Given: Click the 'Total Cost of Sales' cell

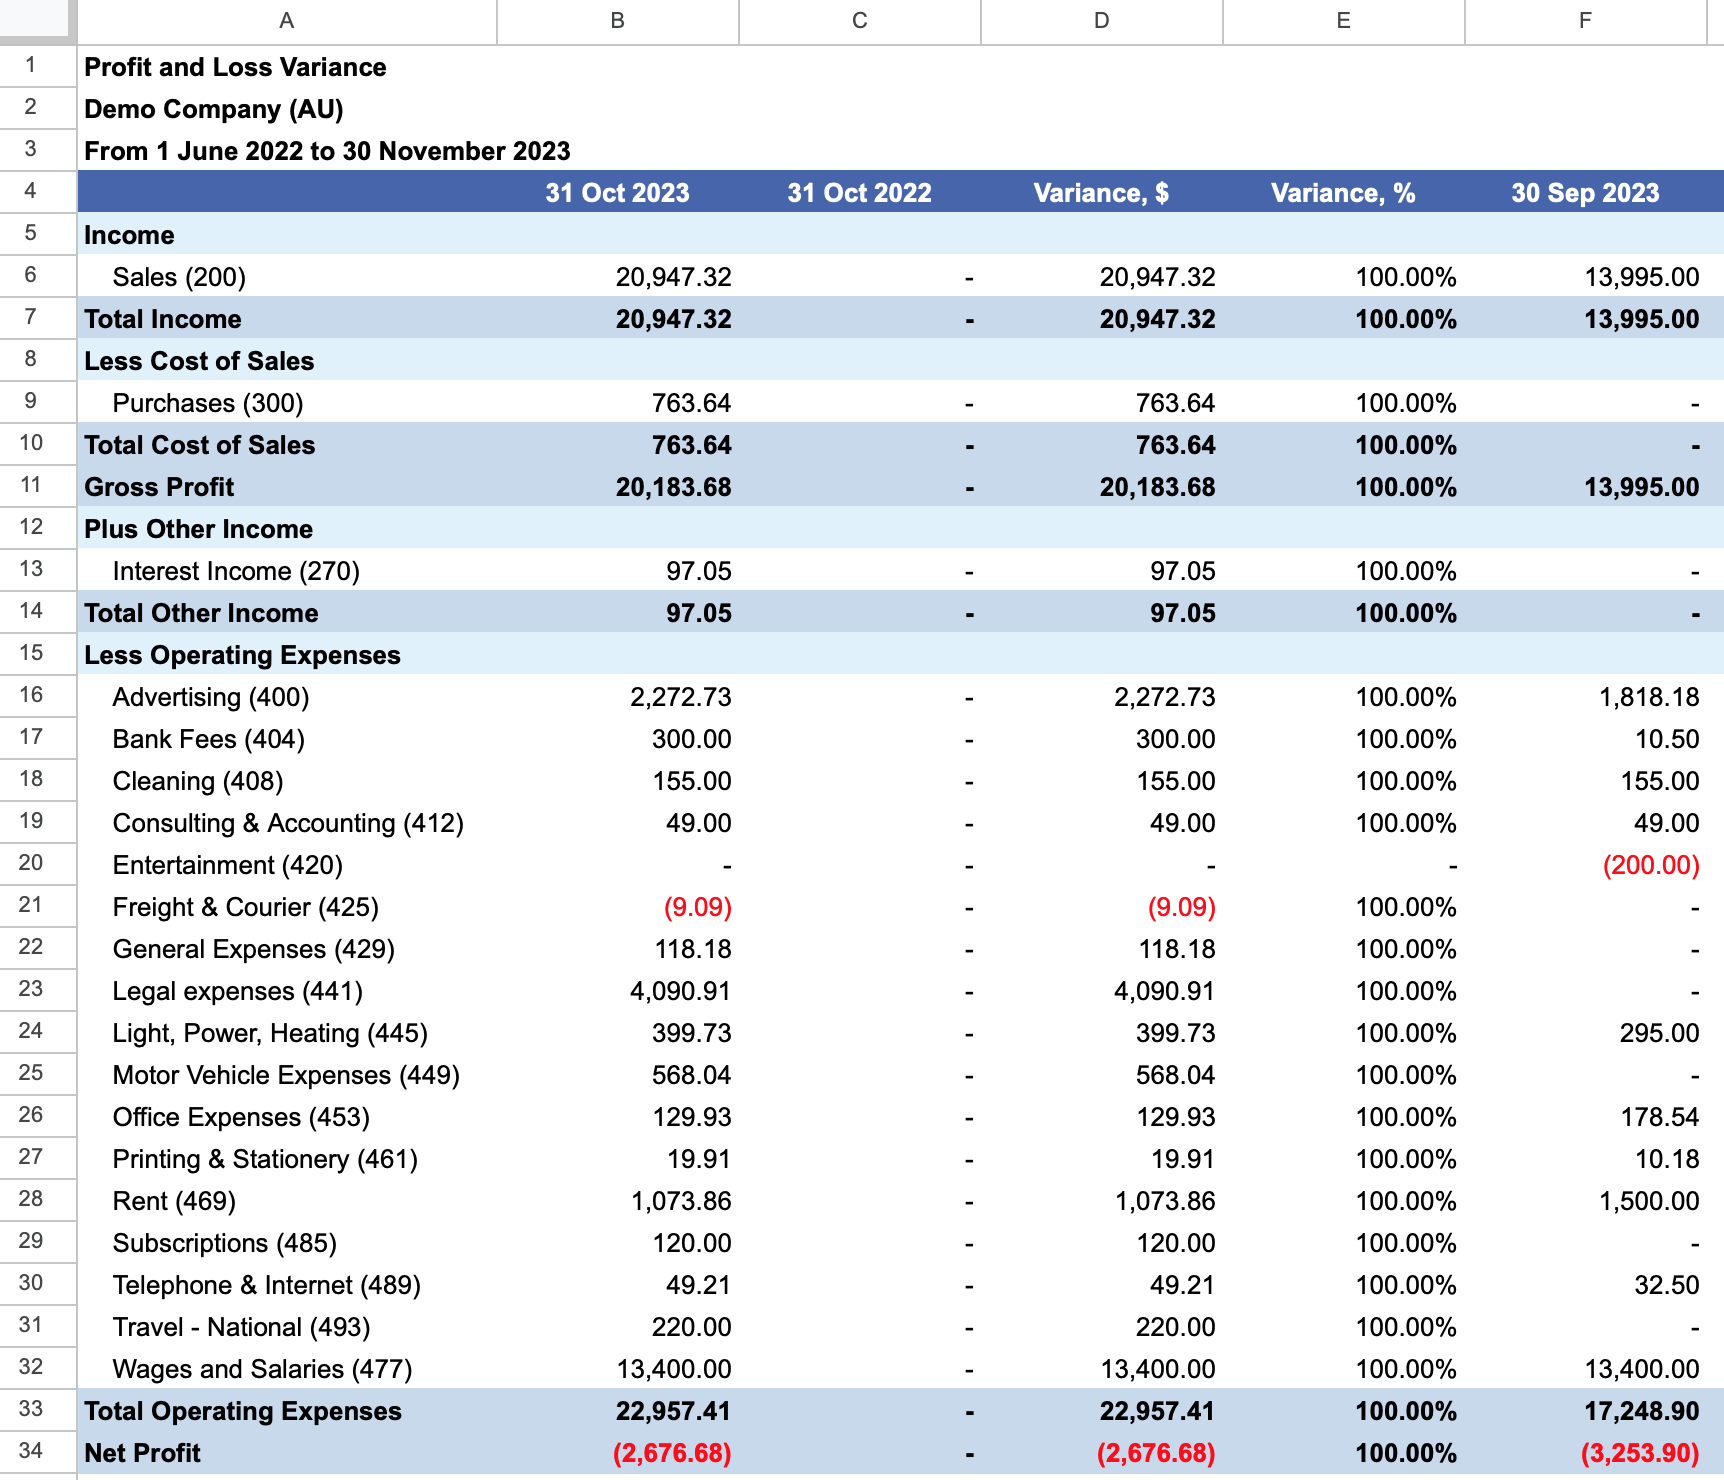Looking at the screenshot, I should (x=287, y=445).
